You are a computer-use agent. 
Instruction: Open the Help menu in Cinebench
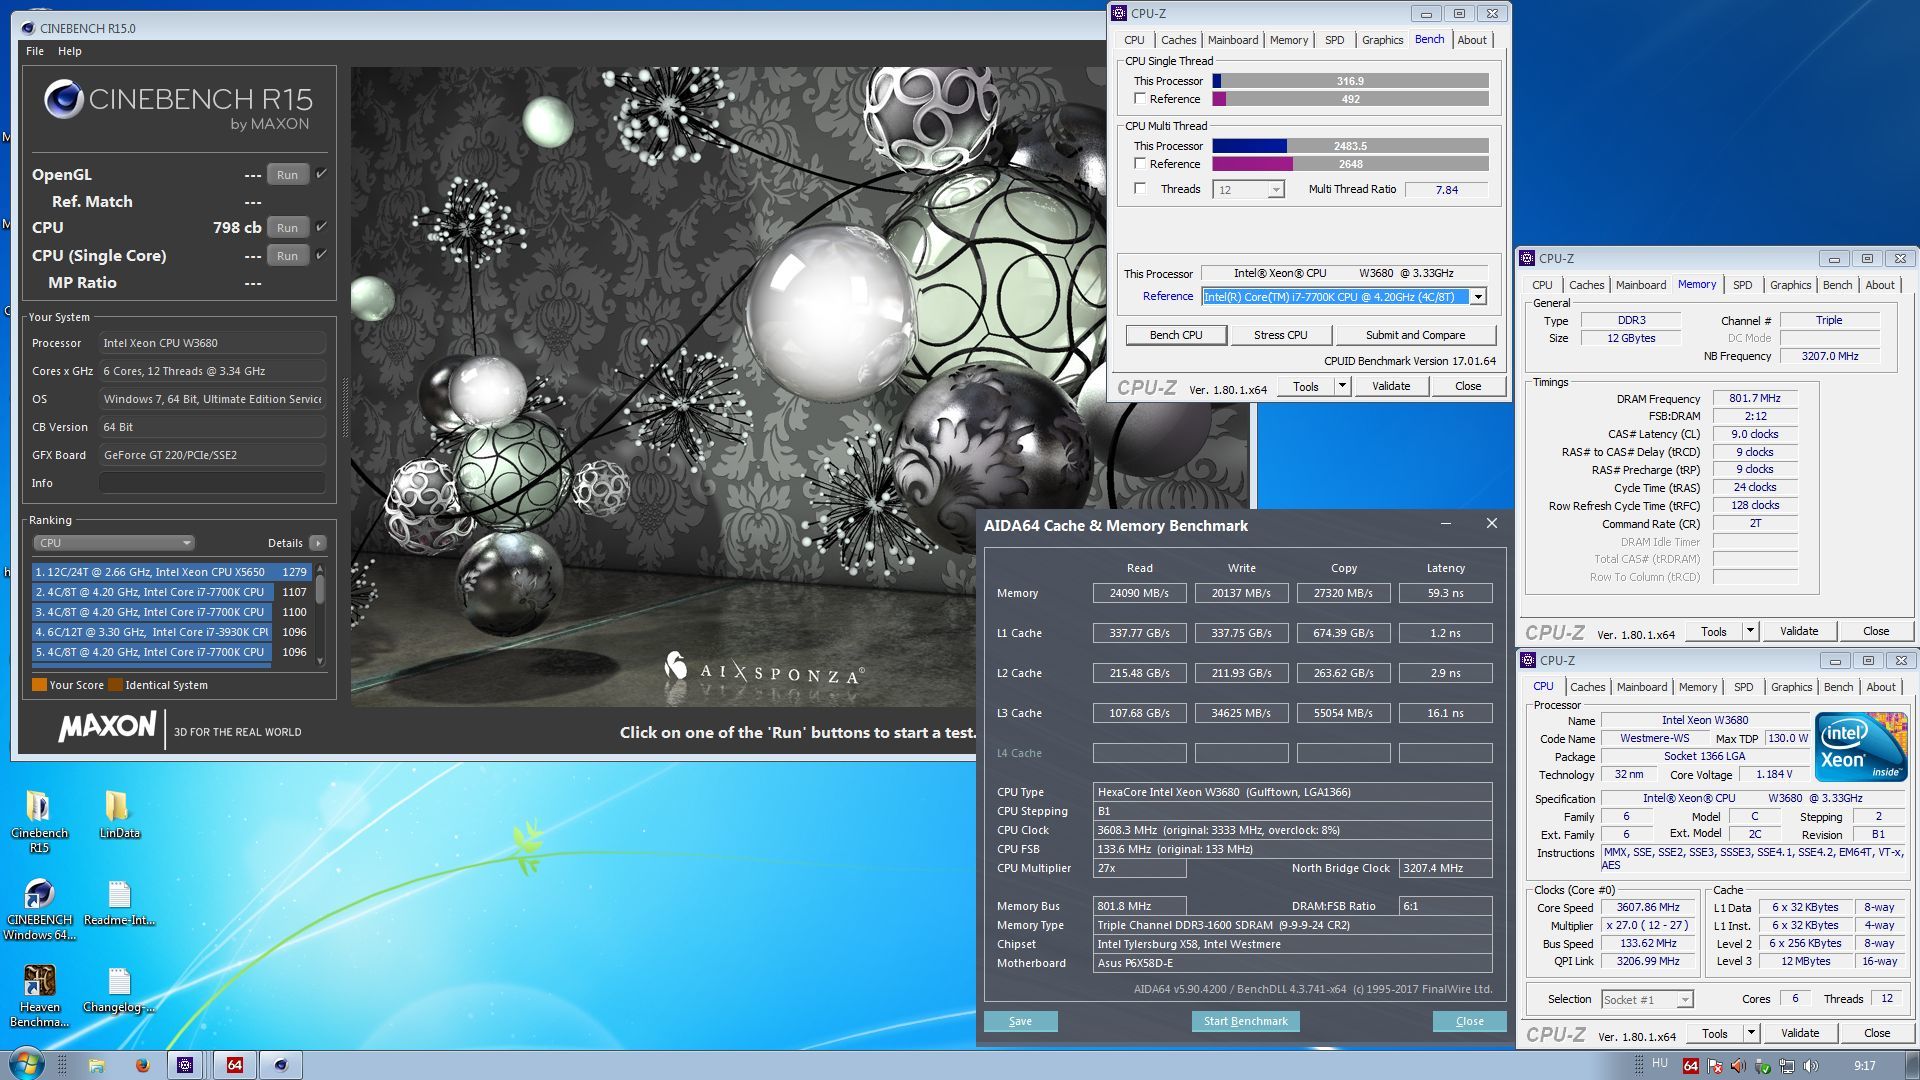coord(70,51)
